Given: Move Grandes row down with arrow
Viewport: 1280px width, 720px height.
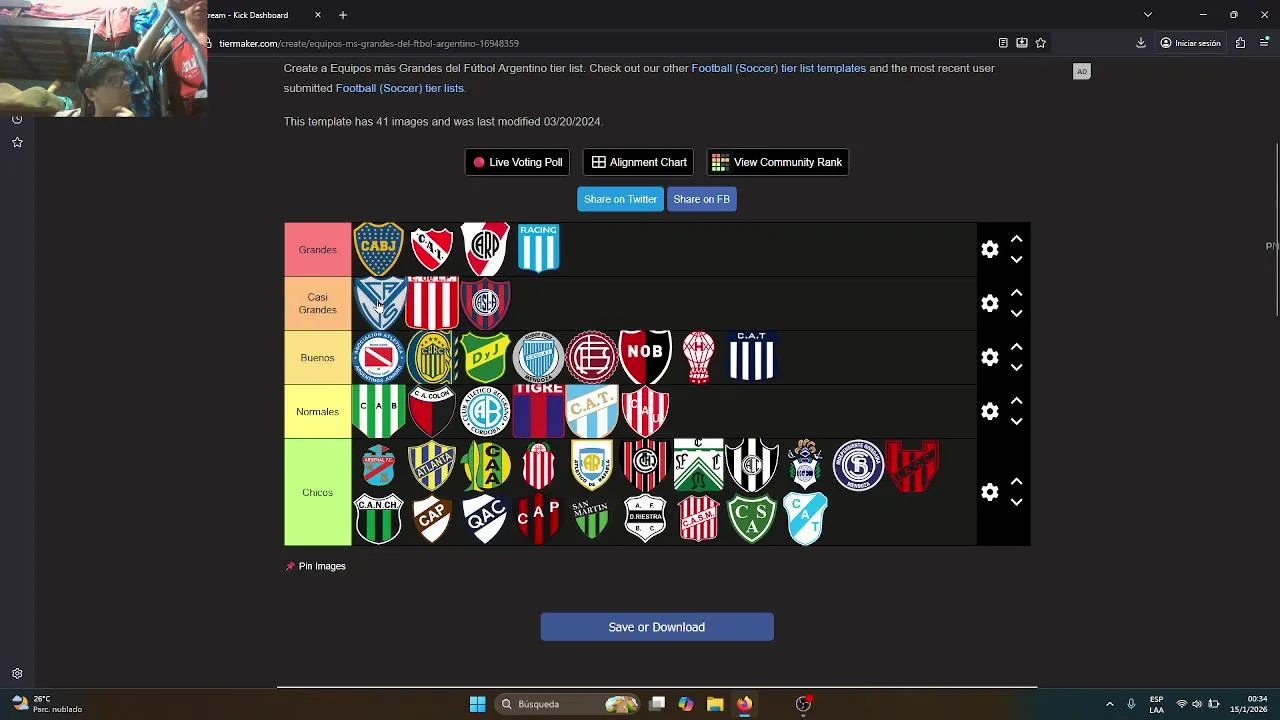Looking at the screenshot, I should pos(1016,260).
